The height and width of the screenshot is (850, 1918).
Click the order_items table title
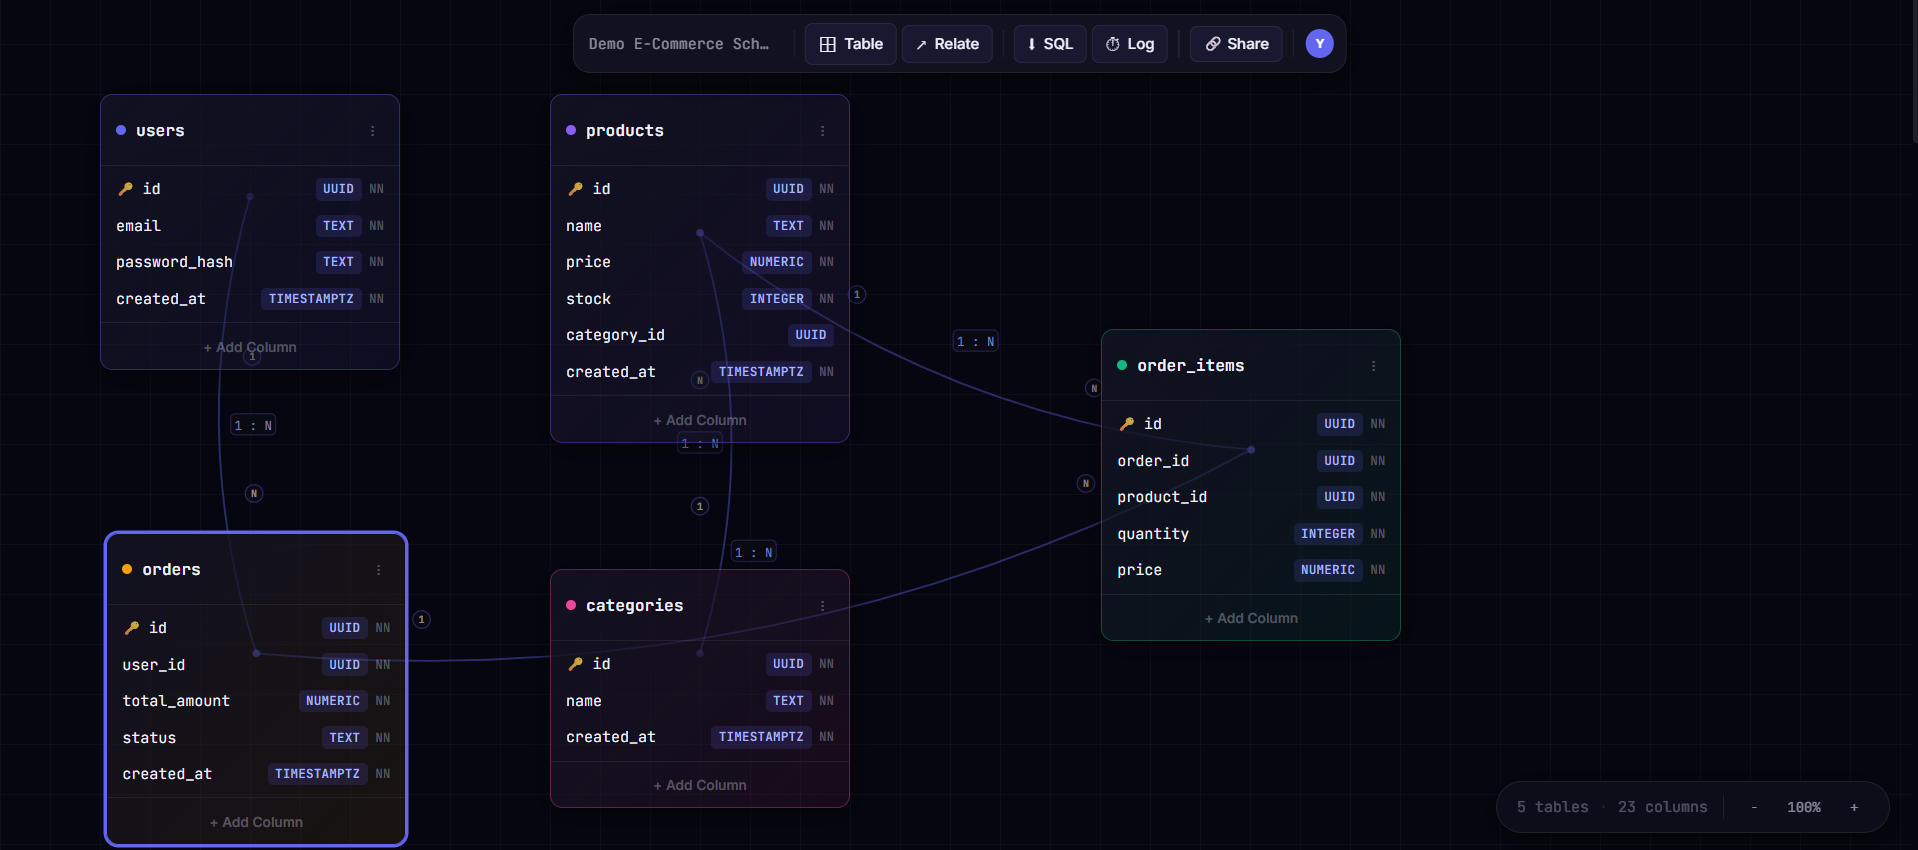tap(1191, 366)
